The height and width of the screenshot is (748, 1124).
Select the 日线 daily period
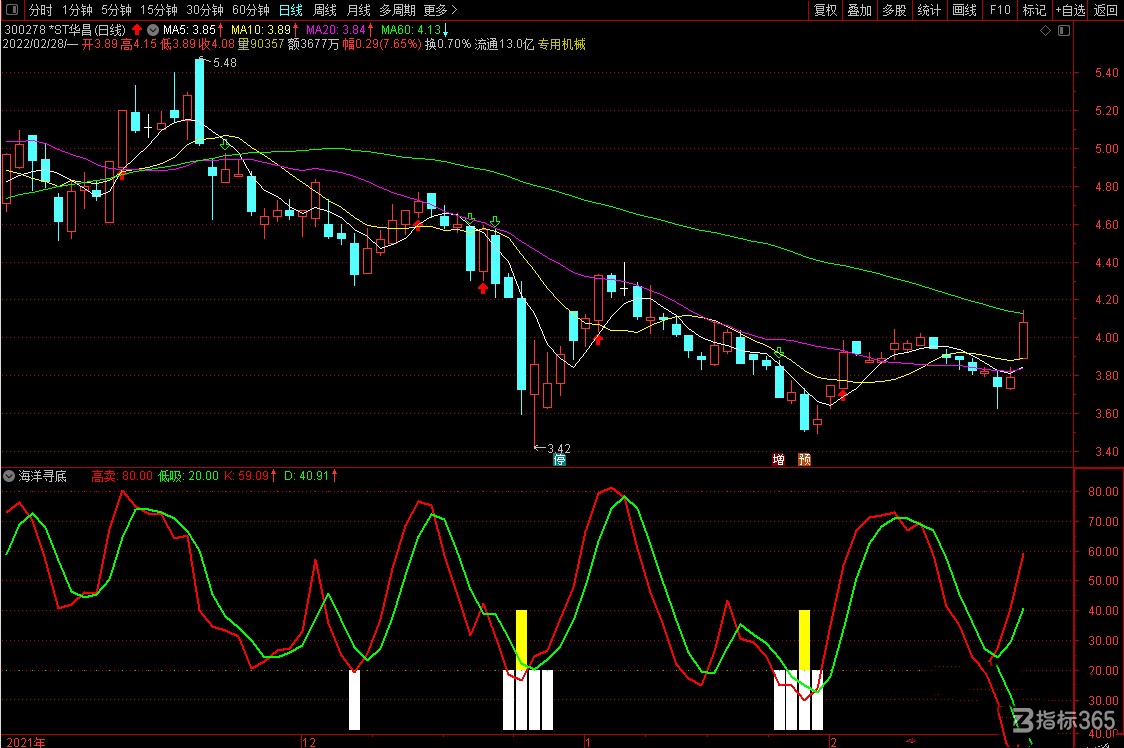pyautogui.click(x=290, y=10)
